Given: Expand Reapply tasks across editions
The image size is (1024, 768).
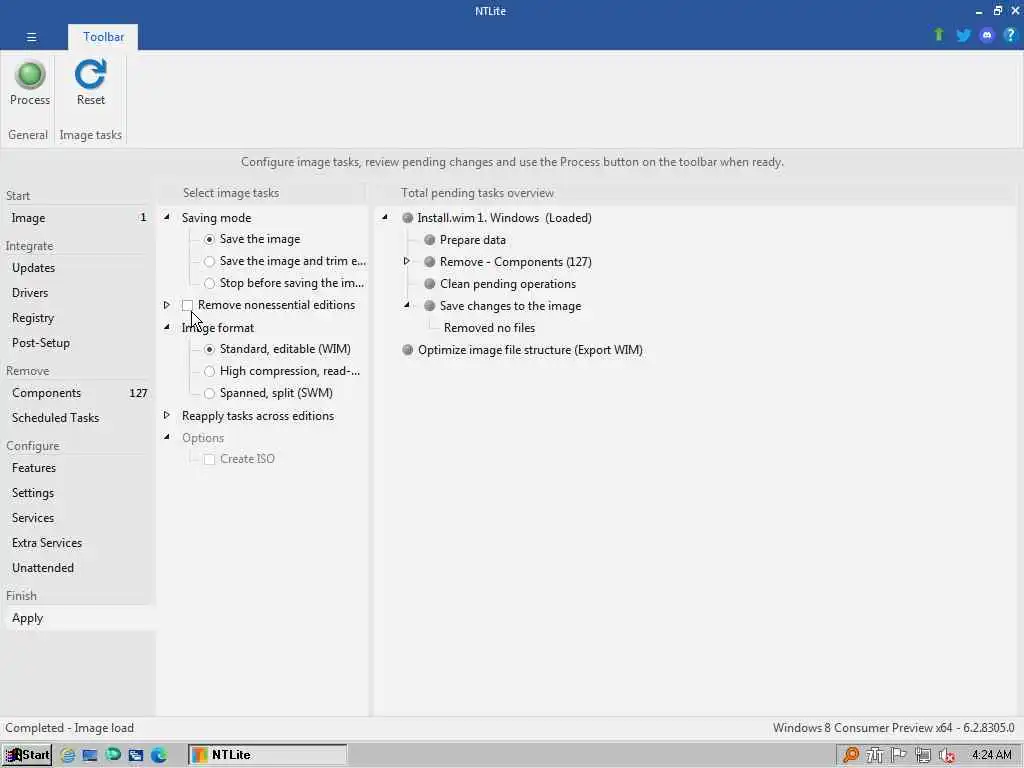Looking at the screenshot, I should [167, 415].
